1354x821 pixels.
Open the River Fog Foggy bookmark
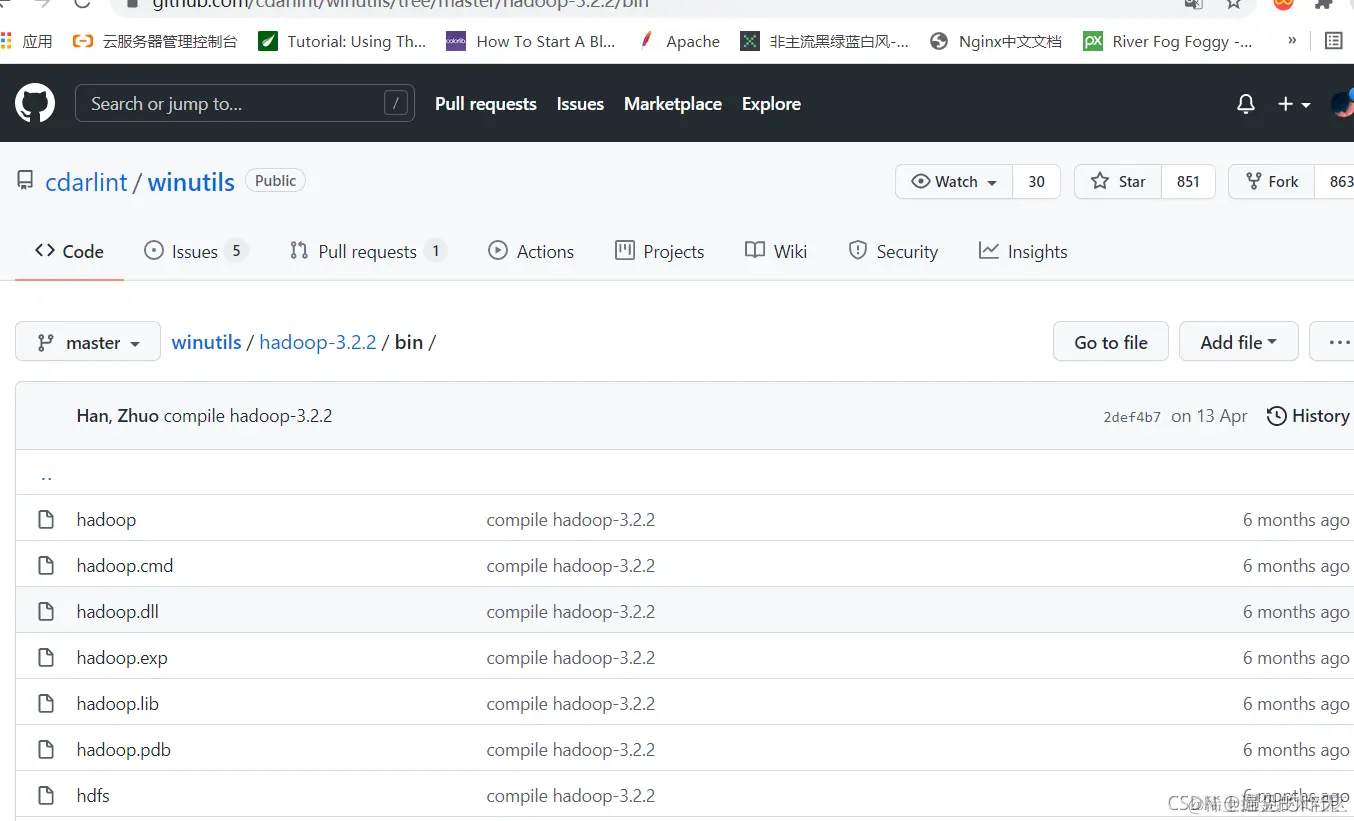[x=1169, y=41]
